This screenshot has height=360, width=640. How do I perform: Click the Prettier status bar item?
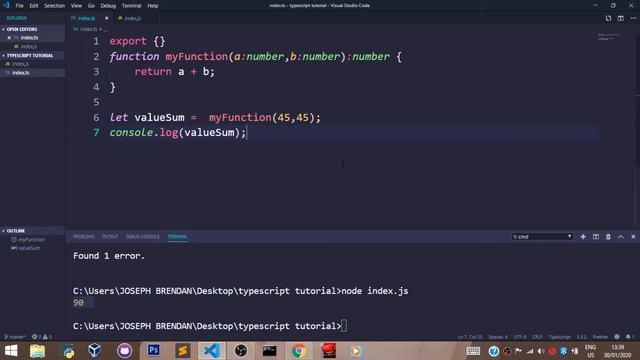coord(600,337)
